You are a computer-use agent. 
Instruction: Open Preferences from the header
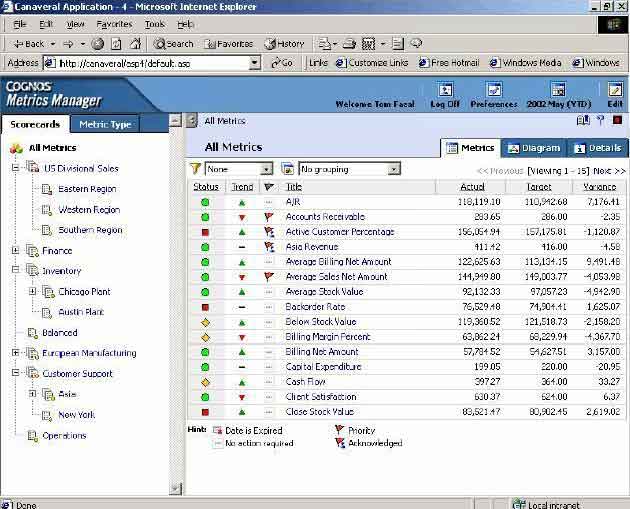pyautogui.click(x=493, y=90)
